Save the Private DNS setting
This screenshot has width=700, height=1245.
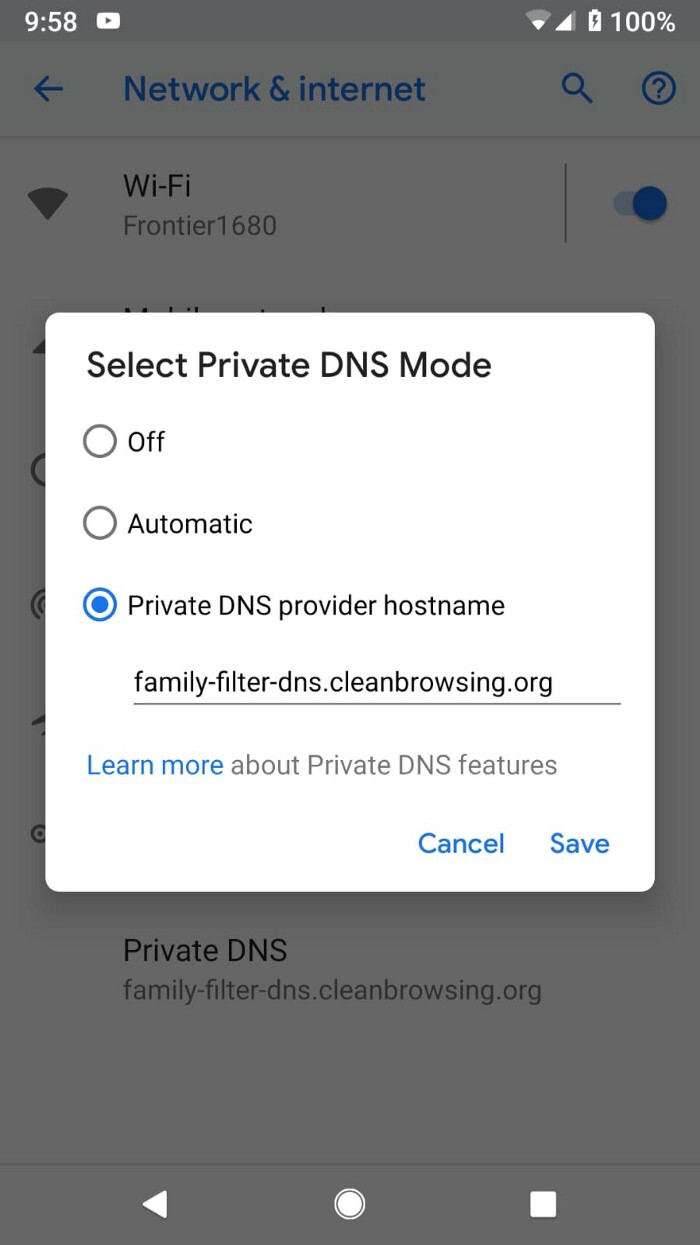coord(579,843)
